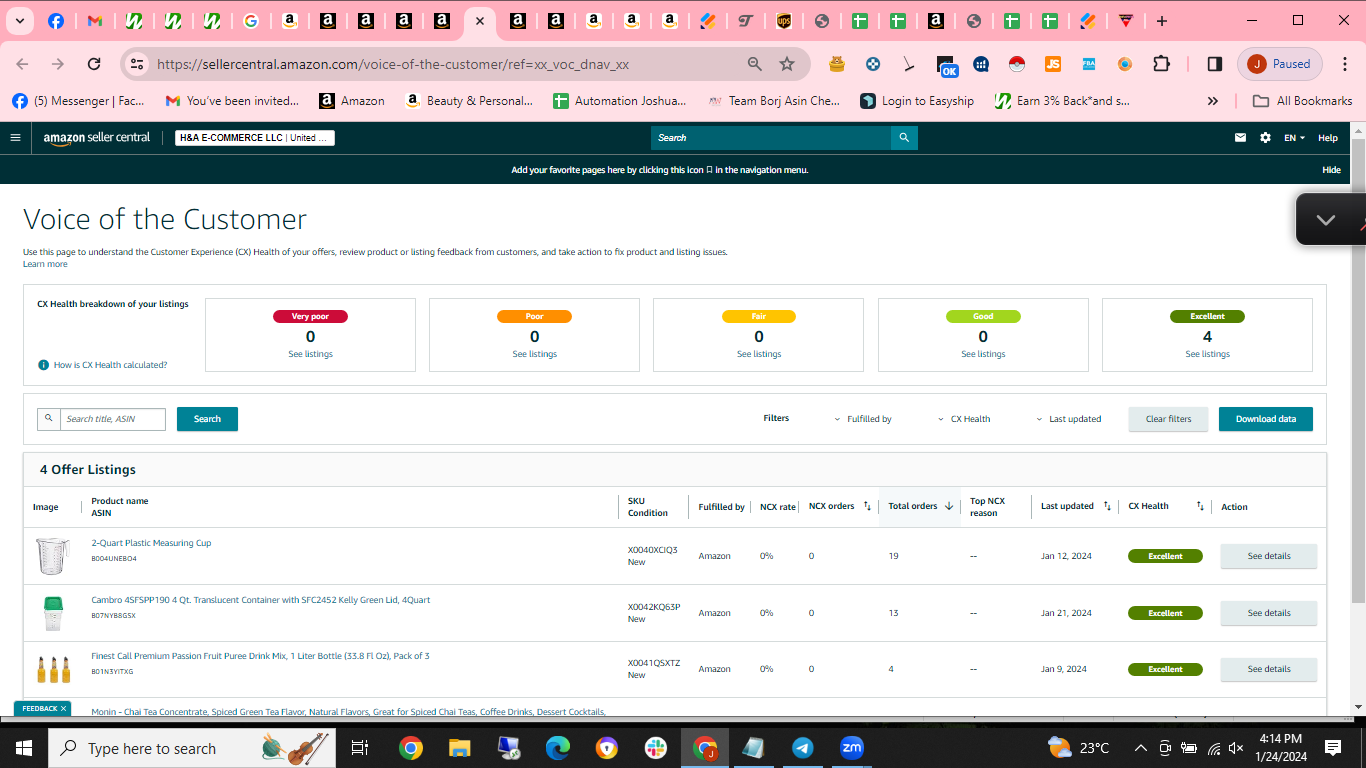The height and width of the screenshot is (768, 1366).
Task: Sort the table by NCX orders
Action: [x=867, y=506]
